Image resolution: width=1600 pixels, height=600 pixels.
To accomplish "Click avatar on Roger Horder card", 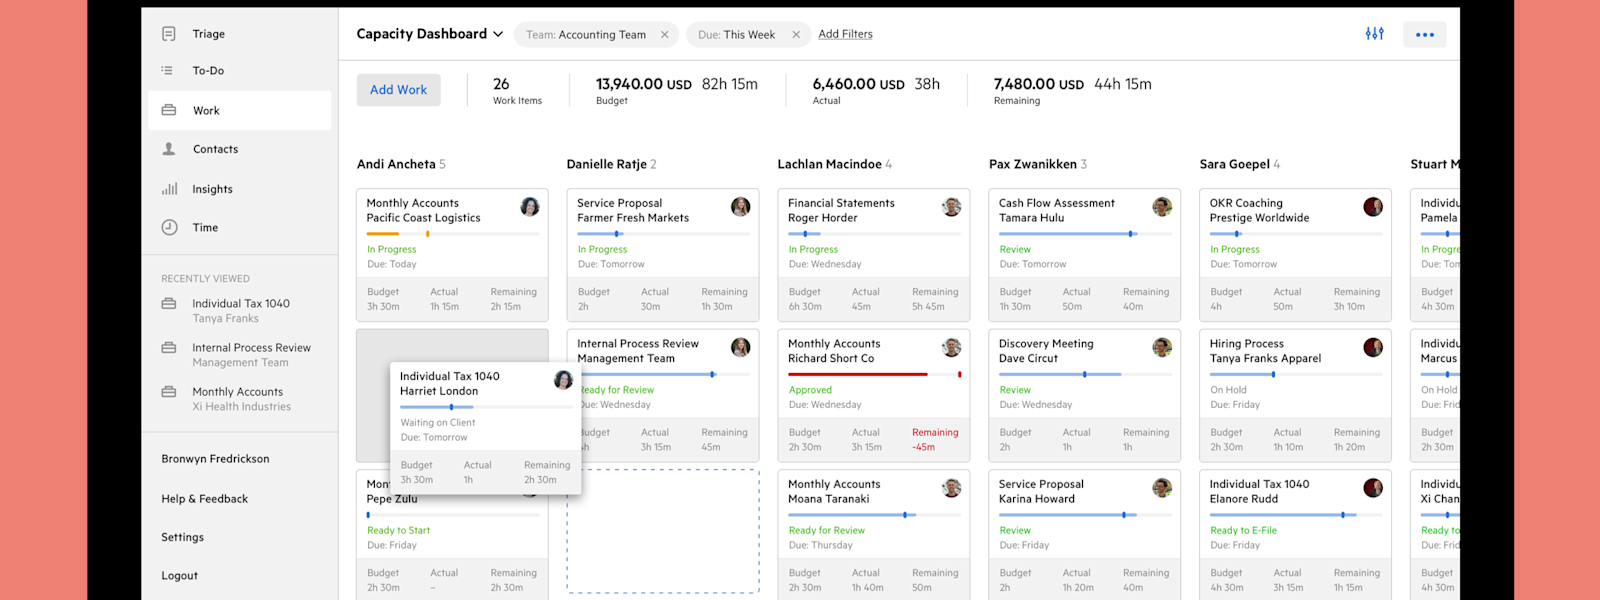I will 952,207.
